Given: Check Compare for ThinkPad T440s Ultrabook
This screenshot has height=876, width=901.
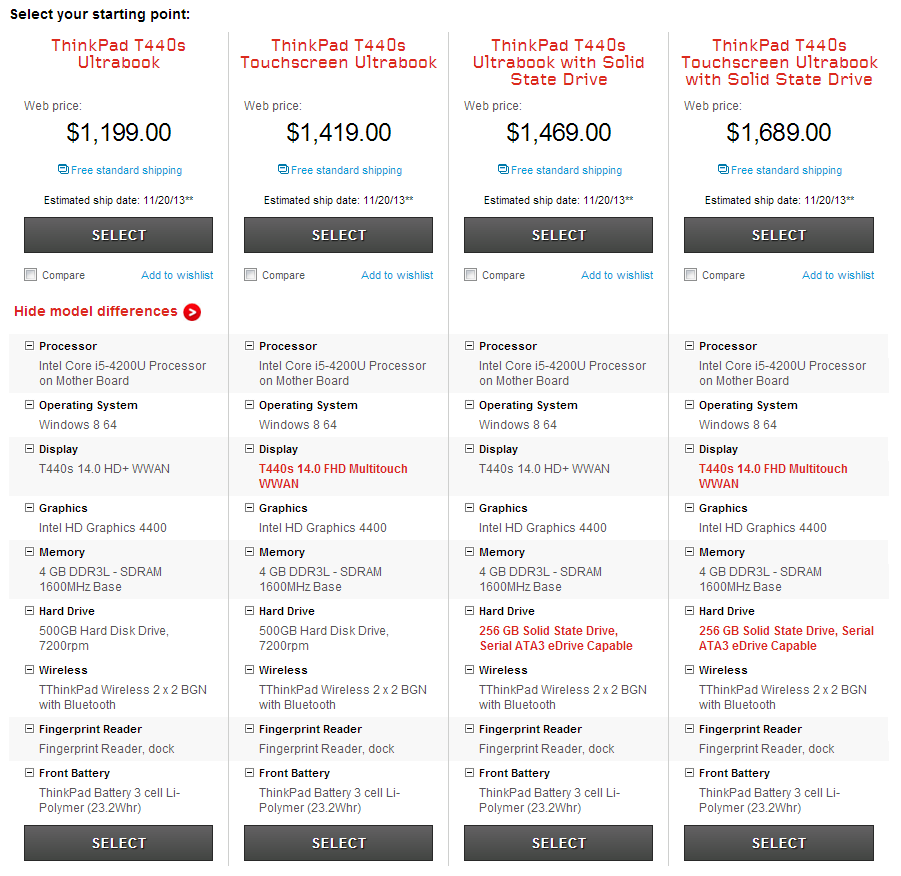Looking at the screenshot, I should click(x=31, y=275).
